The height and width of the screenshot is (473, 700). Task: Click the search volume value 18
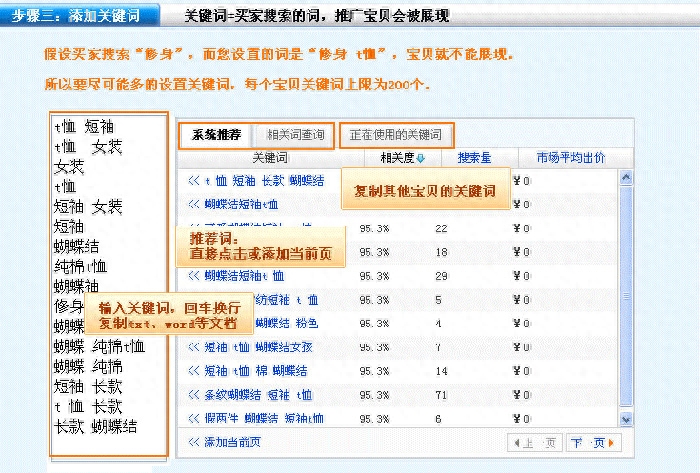click(x=442, y=252)
